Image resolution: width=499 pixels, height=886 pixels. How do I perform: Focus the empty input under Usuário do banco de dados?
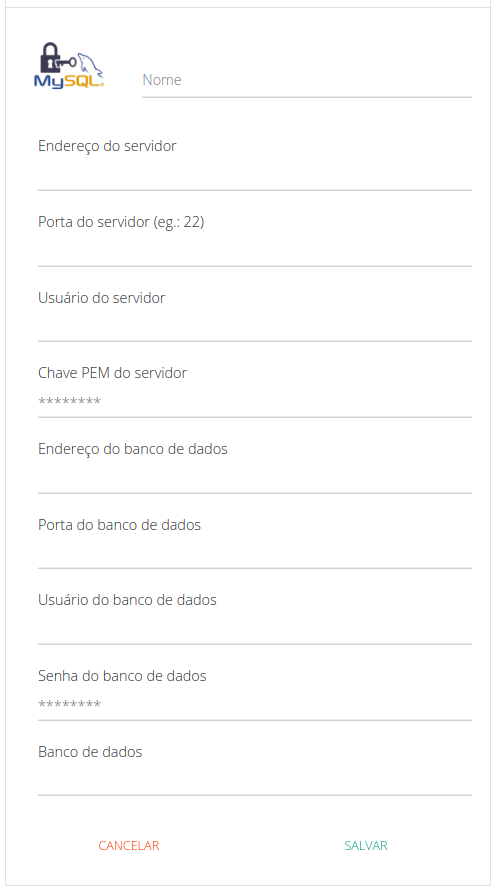tap(255, 629)
